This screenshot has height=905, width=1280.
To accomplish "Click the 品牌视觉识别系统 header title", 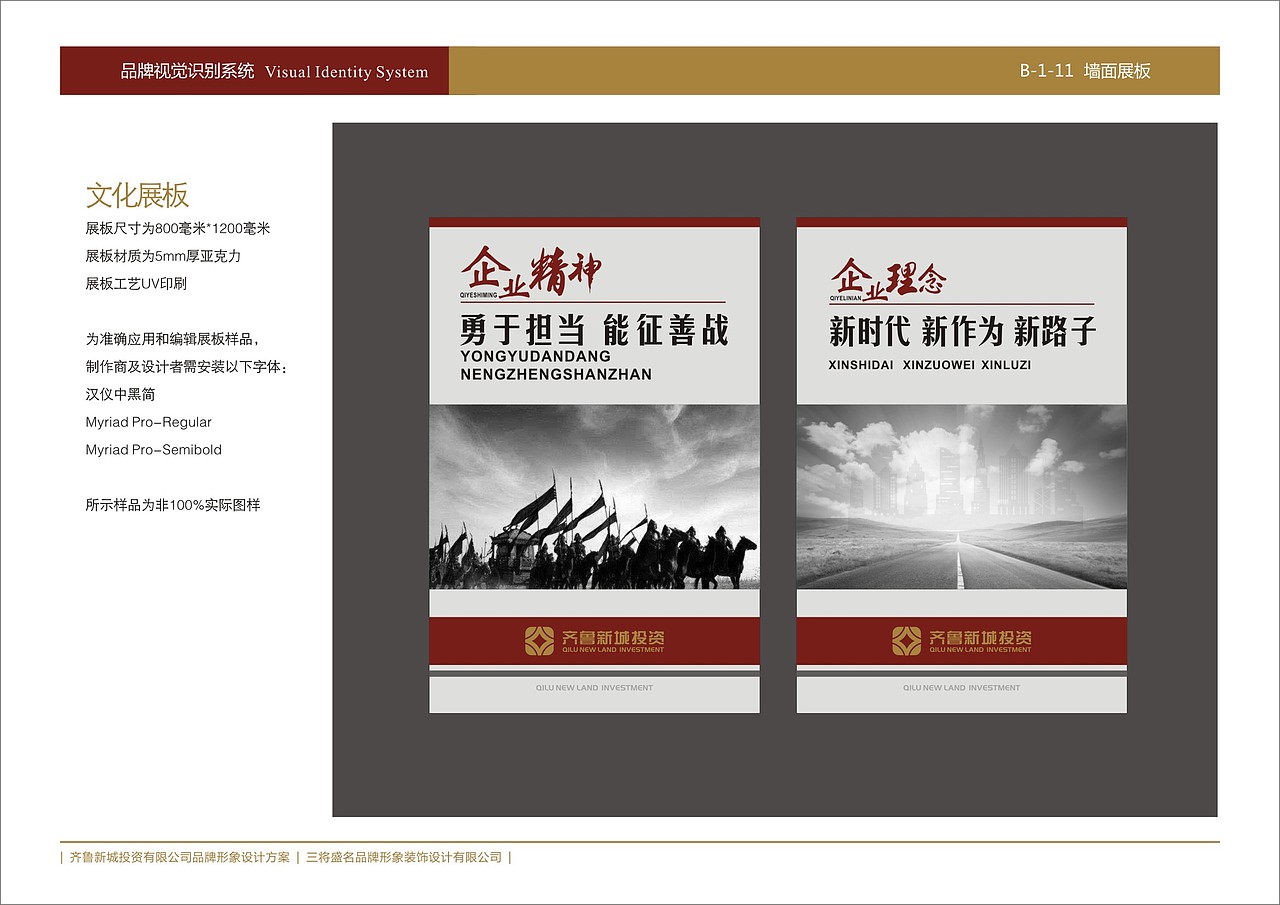I will click(186, 71).
